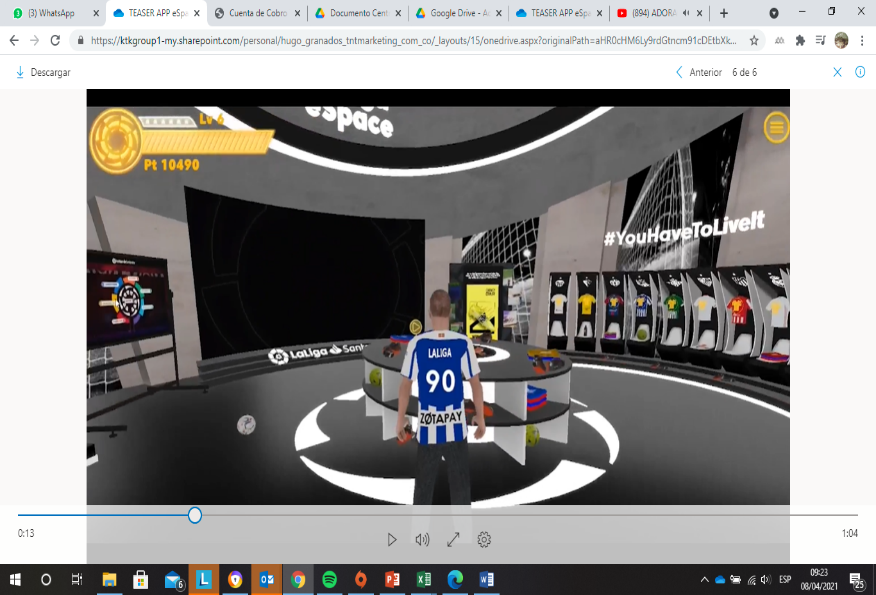Open the network Wi-Fi tray icon
The image size is (876, 595).
[x=752, y=579]
